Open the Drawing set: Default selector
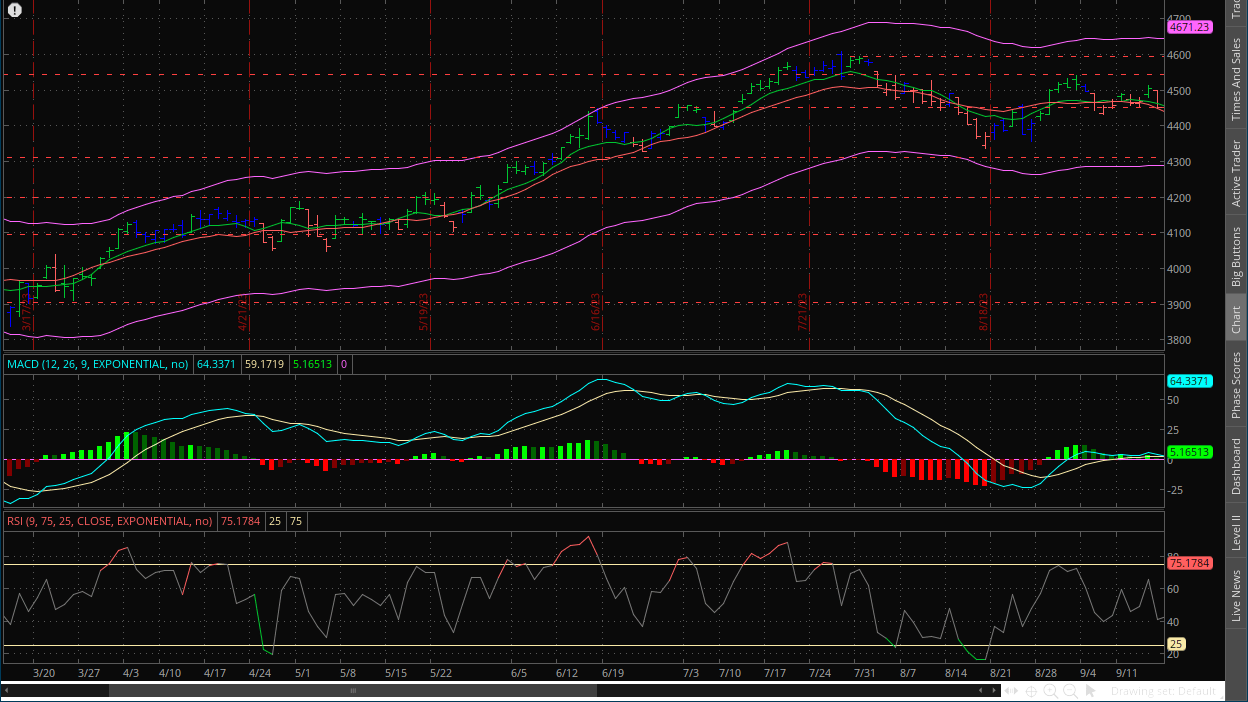 coord(1164,691)
